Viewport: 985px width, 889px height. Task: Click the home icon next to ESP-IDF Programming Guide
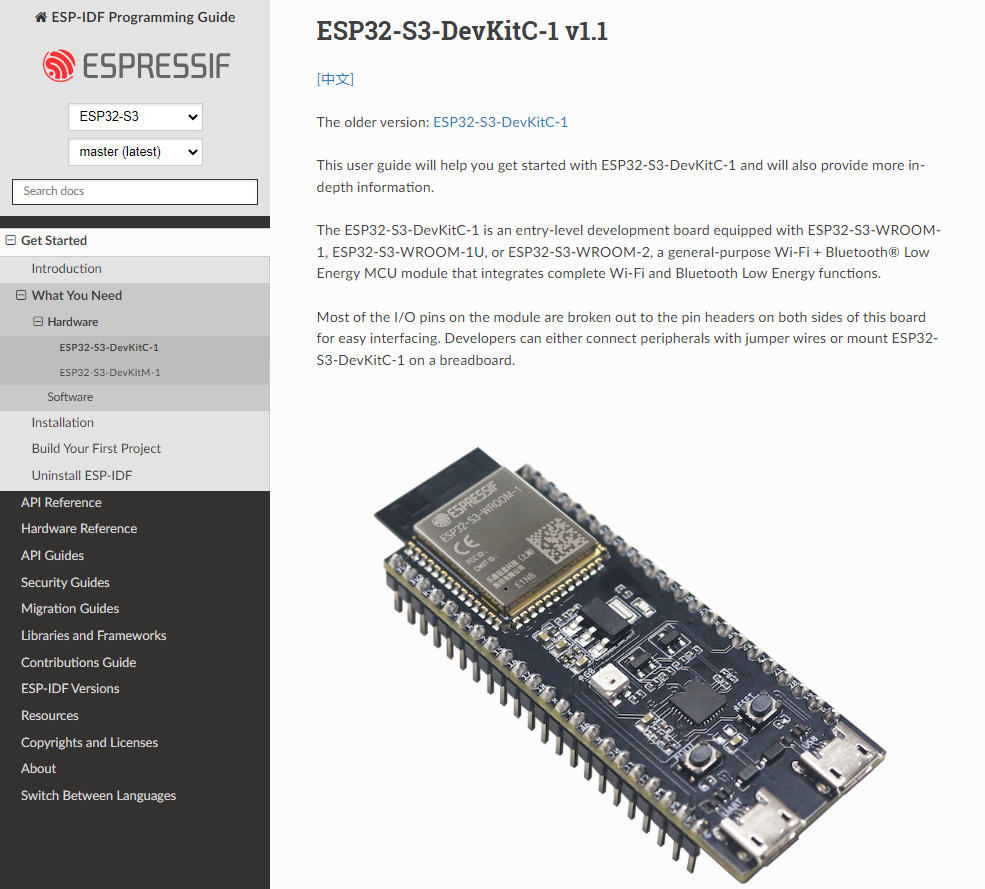pos(39,16)
